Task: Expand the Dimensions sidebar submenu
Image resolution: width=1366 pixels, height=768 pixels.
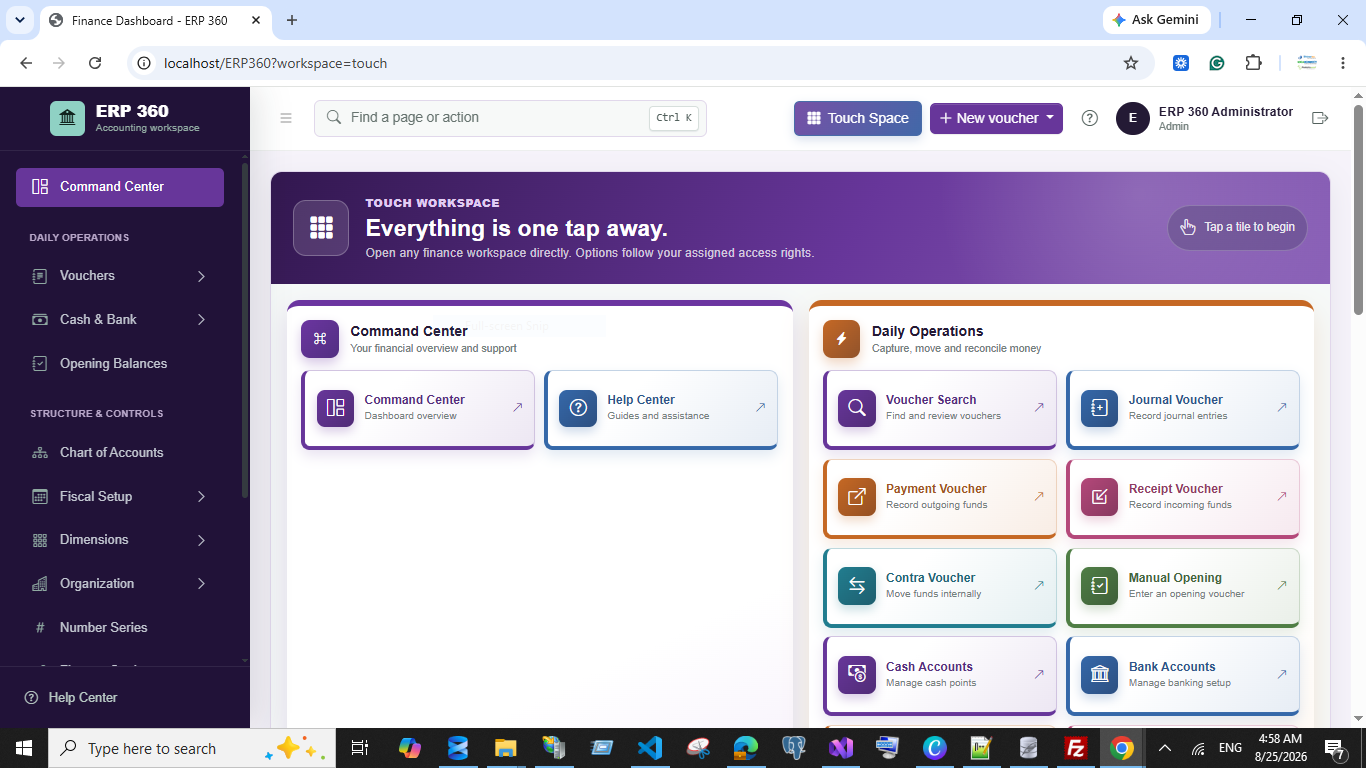Action: 201,540
